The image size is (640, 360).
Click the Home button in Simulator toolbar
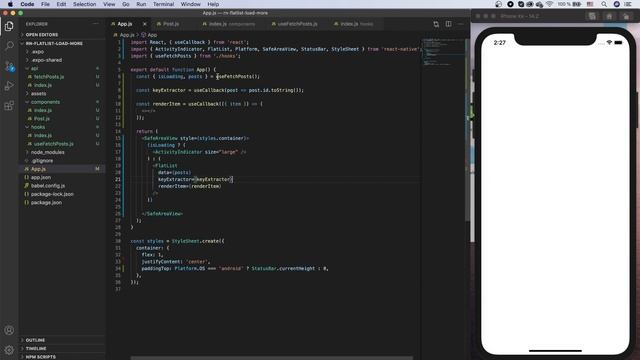[609, 16]
